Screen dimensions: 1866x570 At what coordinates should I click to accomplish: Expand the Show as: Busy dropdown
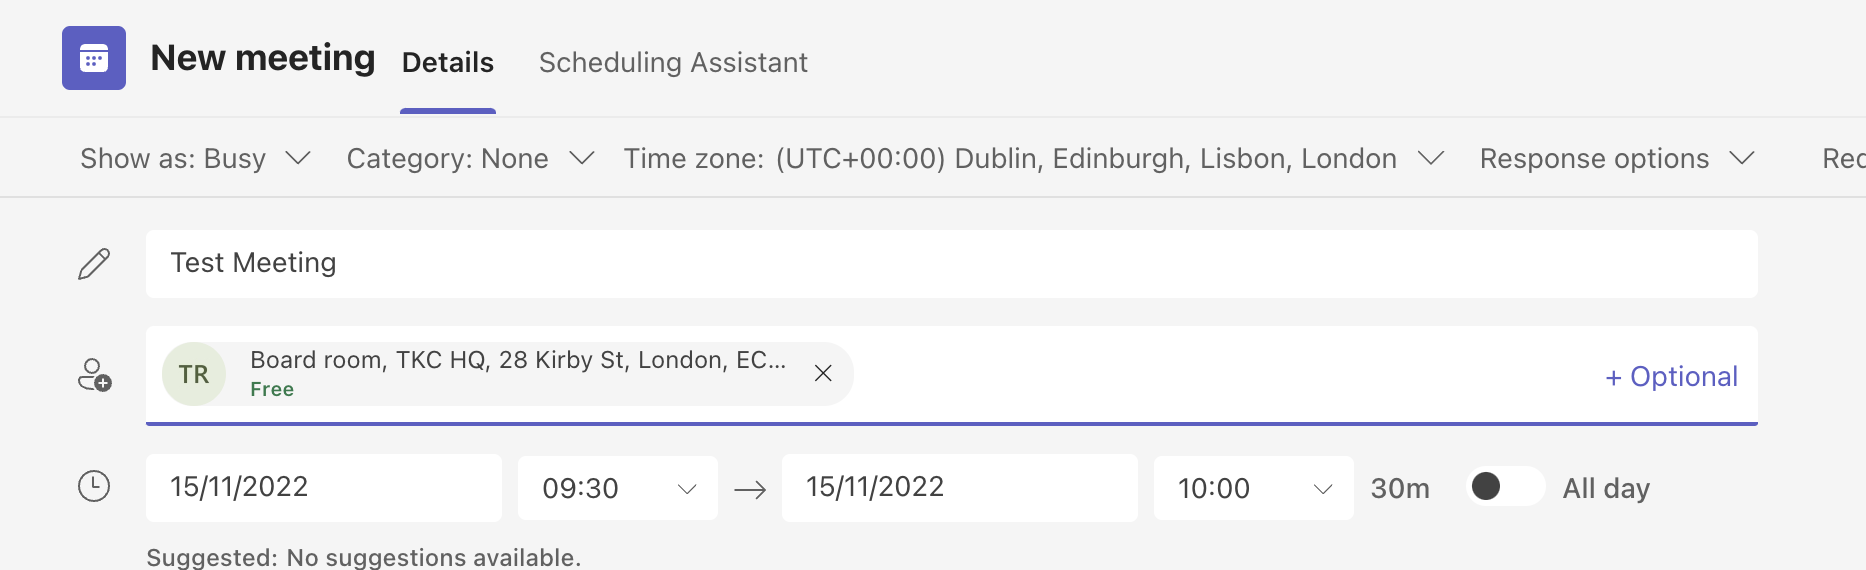(x=196, y=158)
